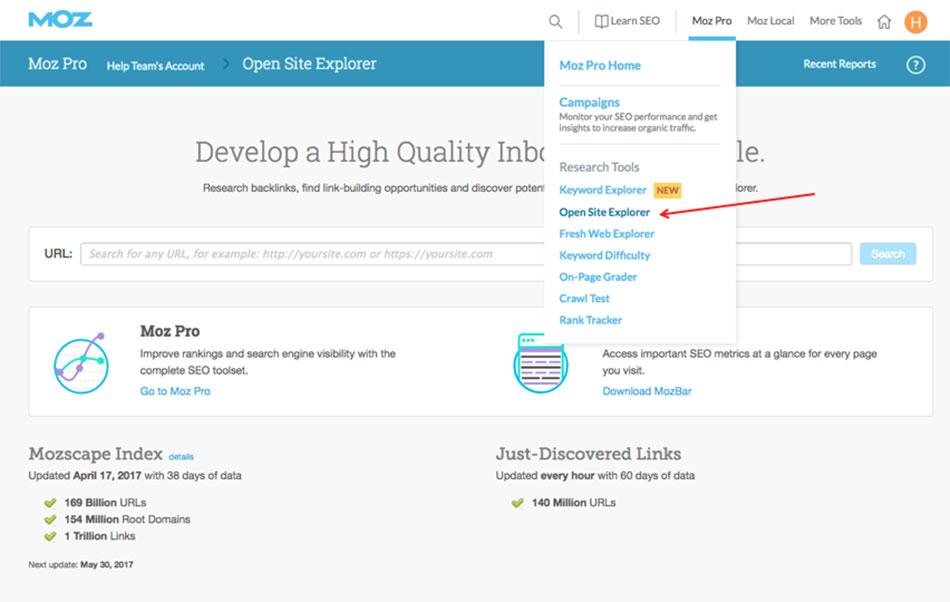Open the Moz Pro menu tab
This screenshot has width=950, height=602.
[712, 21]
